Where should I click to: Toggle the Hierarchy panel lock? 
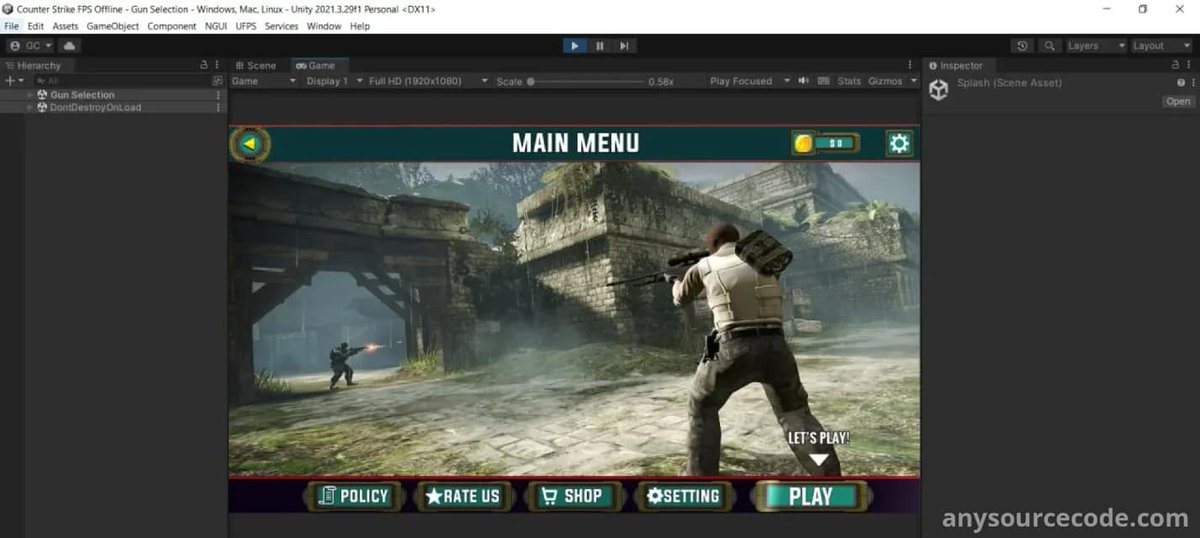coord(204,65)
